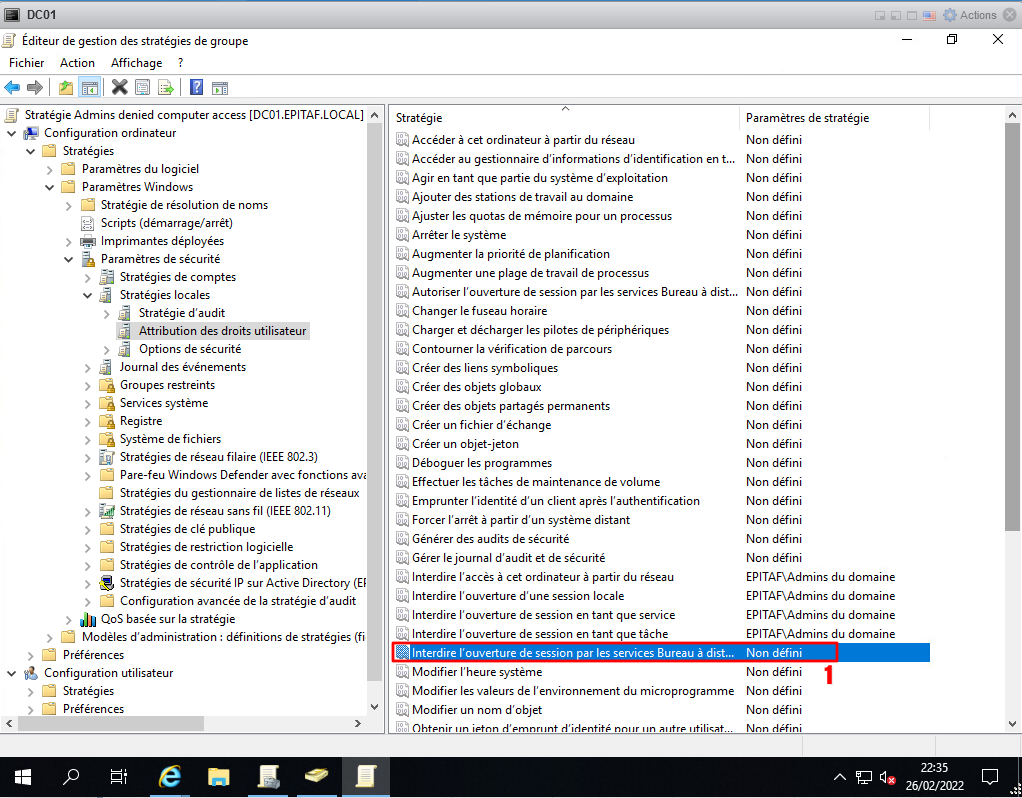1022x798 pixels.
Task: Toggle the Action pane toolbar icon
Action: (x=219, y=87)
